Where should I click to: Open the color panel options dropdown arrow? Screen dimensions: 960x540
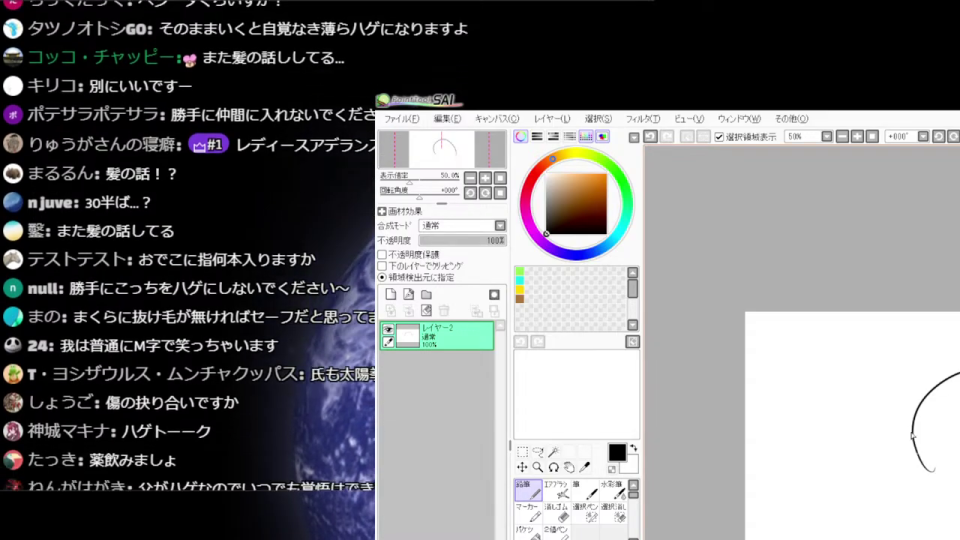pos(634,137)
